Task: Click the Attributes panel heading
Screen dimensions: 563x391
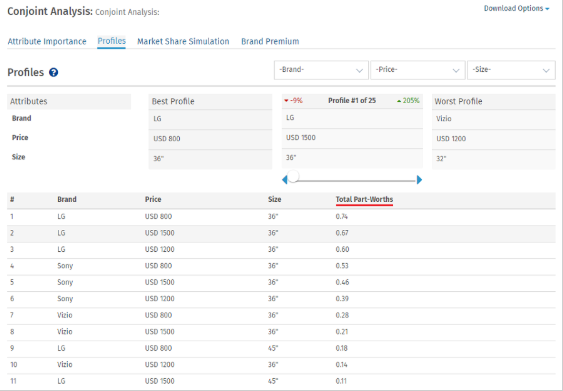Action: point(29,102)
